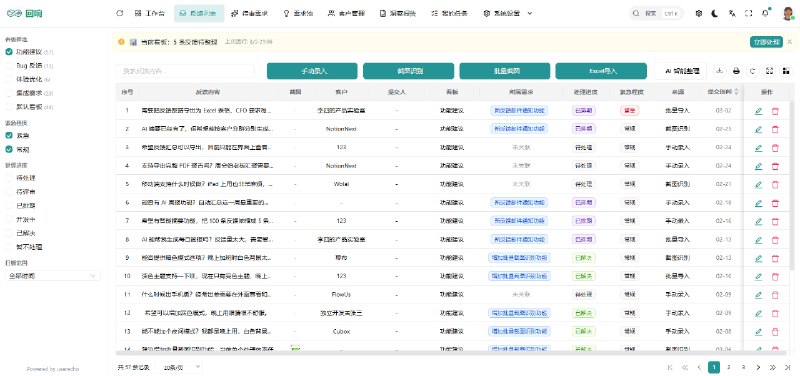
Task: Edit row 3 with pencil icon
Action: point(758,147)
